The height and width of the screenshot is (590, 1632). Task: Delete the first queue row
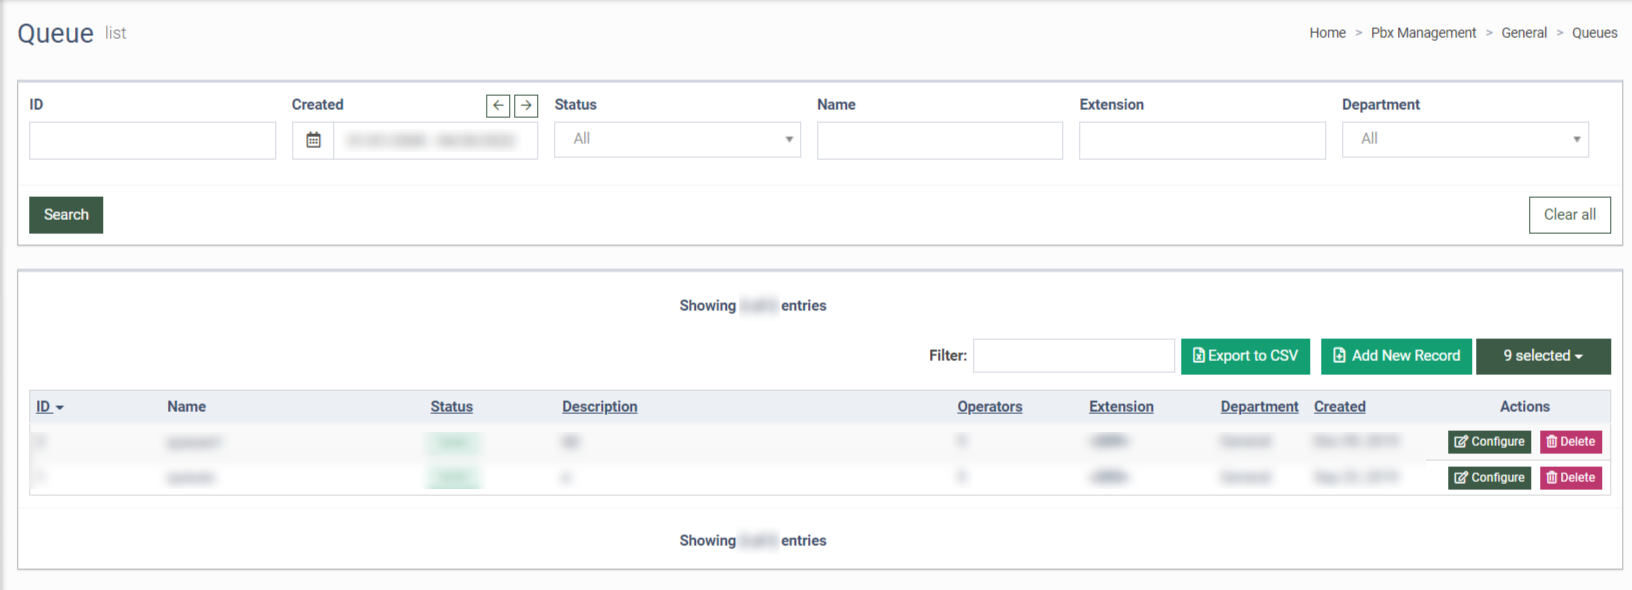[1571, 442]
